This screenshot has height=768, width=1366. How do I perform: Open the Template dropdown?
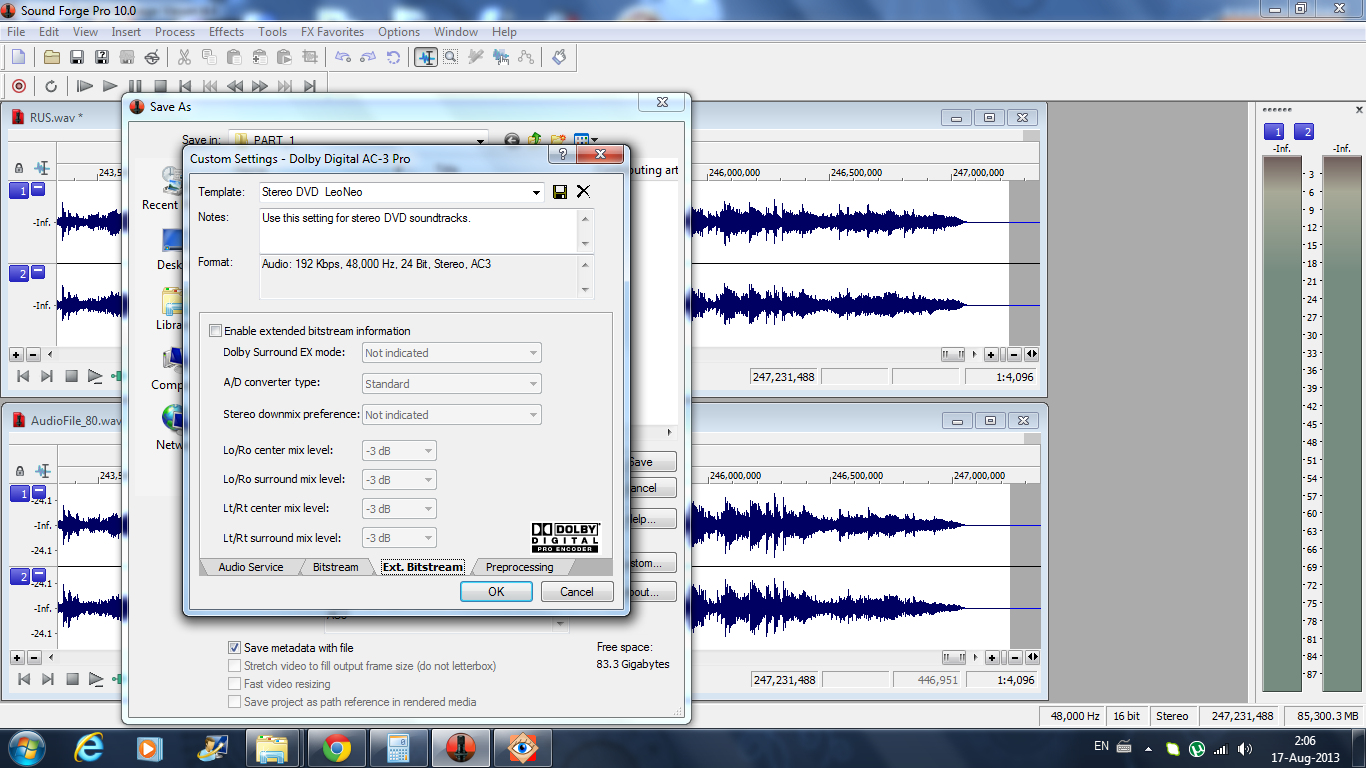point(536,192)
